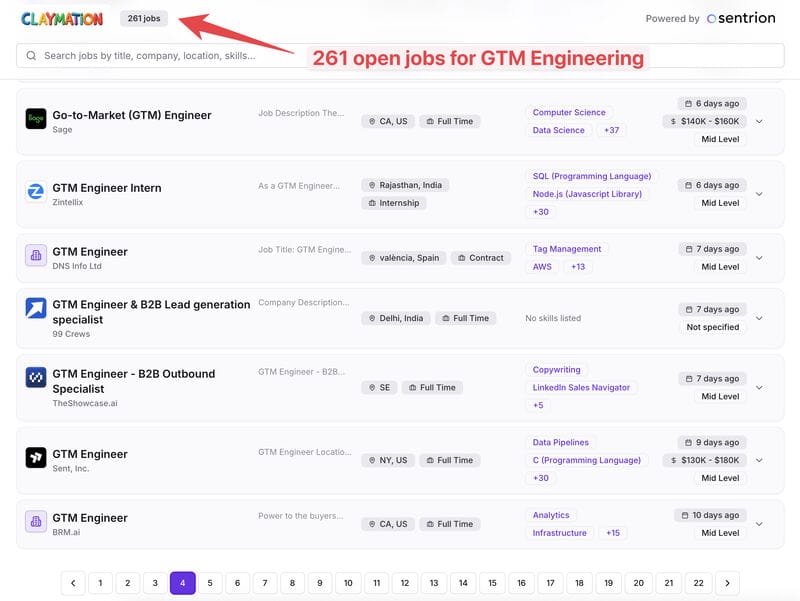
Task: Click the valència, Spain location chip
Action: [x=404, y=258]
